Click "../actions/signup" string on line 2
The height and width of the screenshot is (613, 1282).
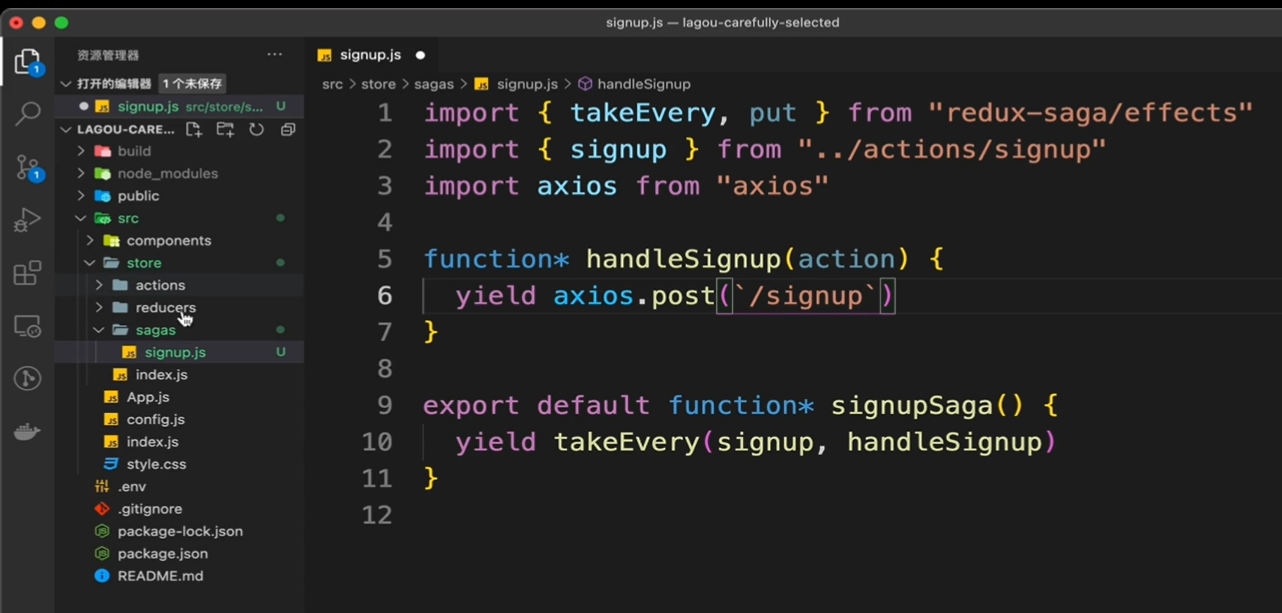click(x=952, y=149)
